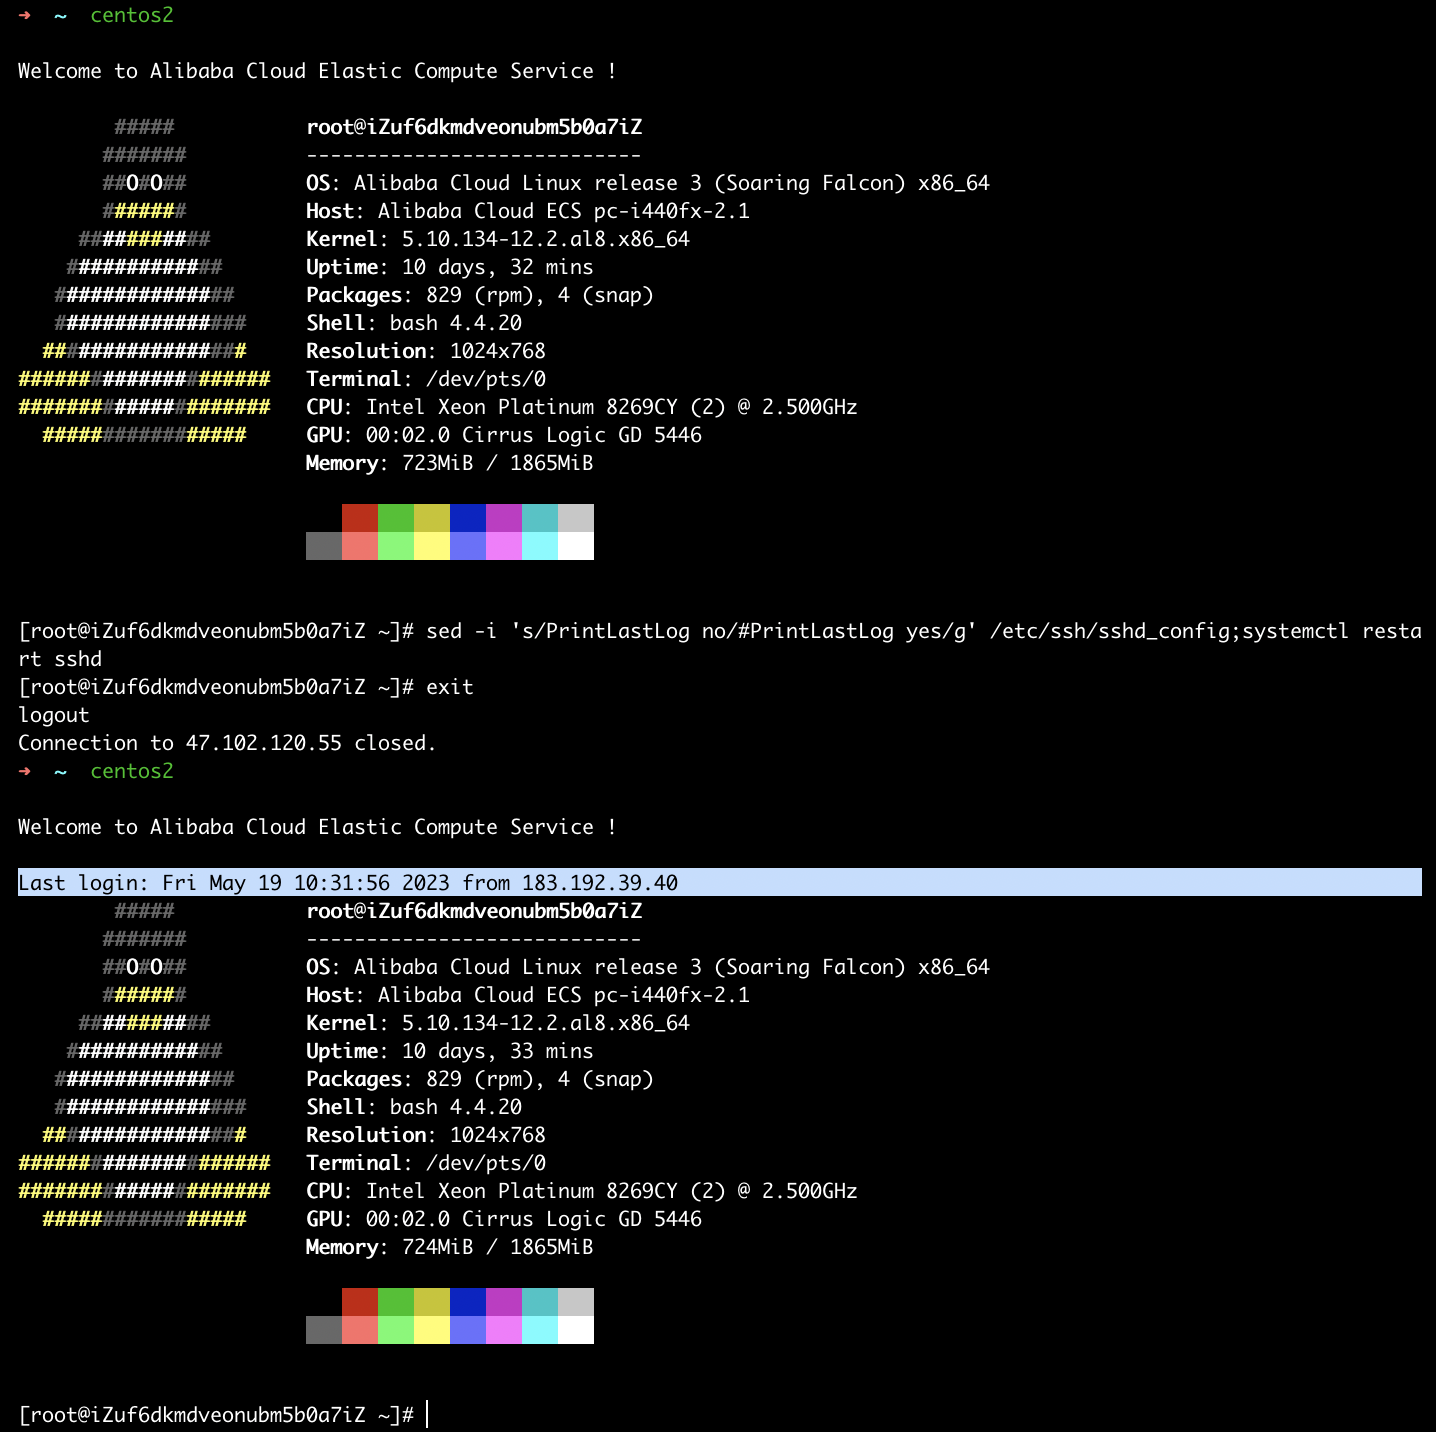
Task: Click the logout text line
Action: coord(54,715)
